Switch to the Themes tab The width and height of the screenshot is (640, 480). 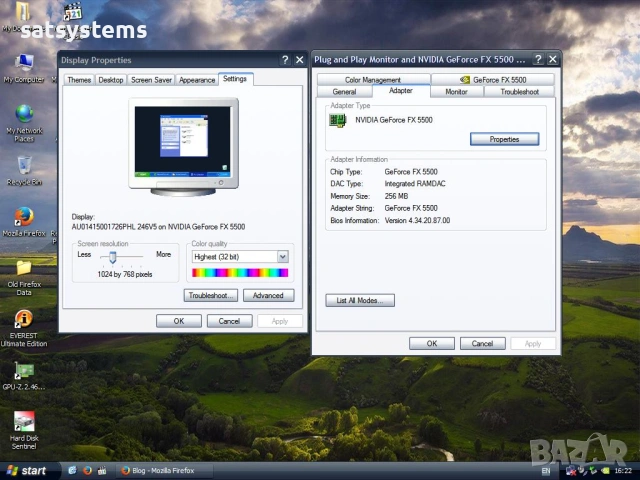(79, 80)
